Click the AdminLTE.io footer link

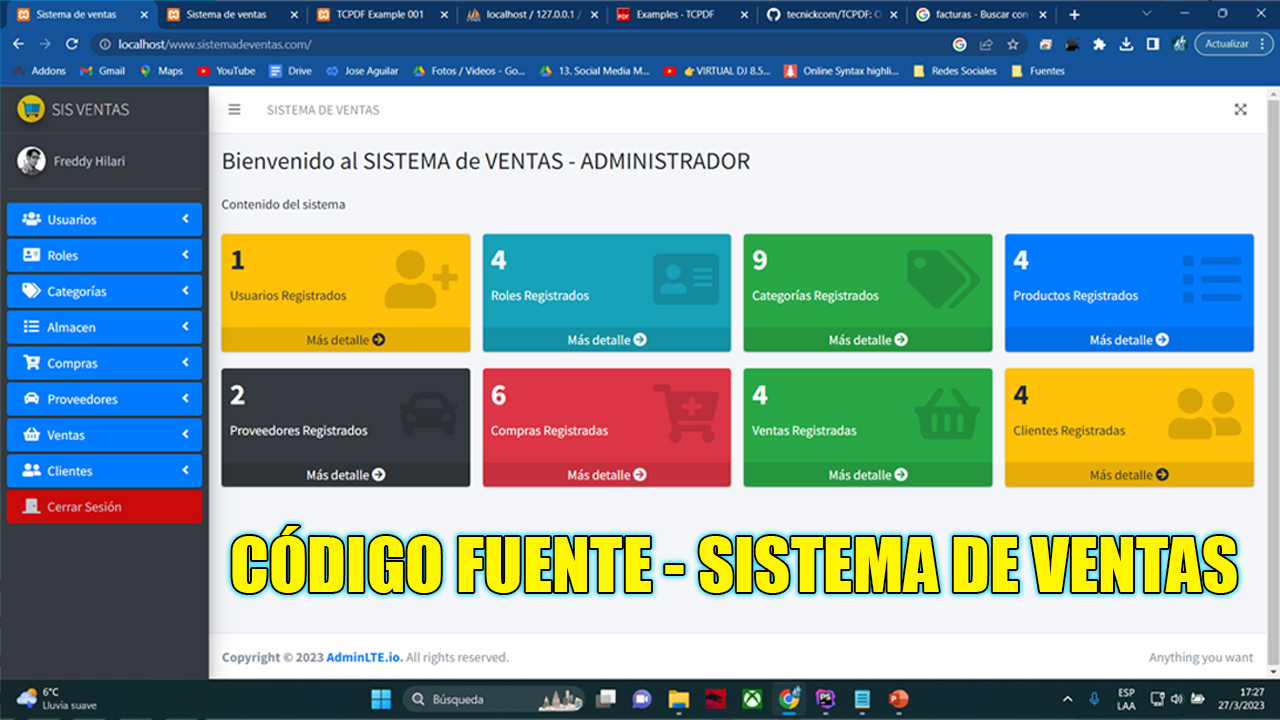(363, 657)
